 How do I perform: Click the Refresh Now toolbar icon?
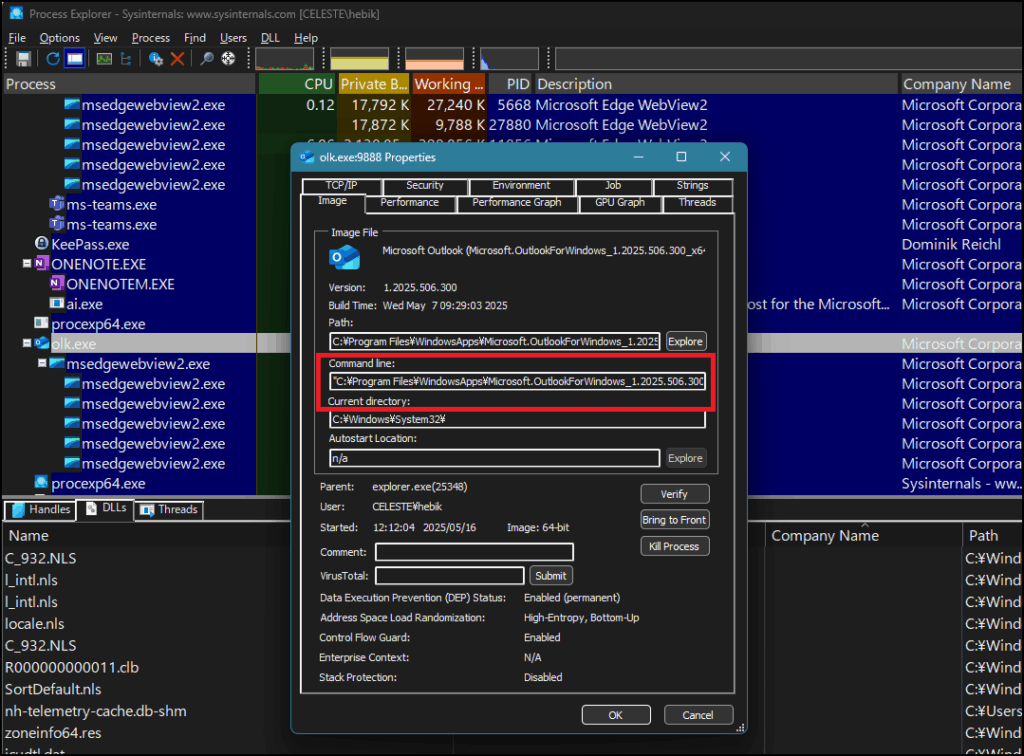point(53,59)
